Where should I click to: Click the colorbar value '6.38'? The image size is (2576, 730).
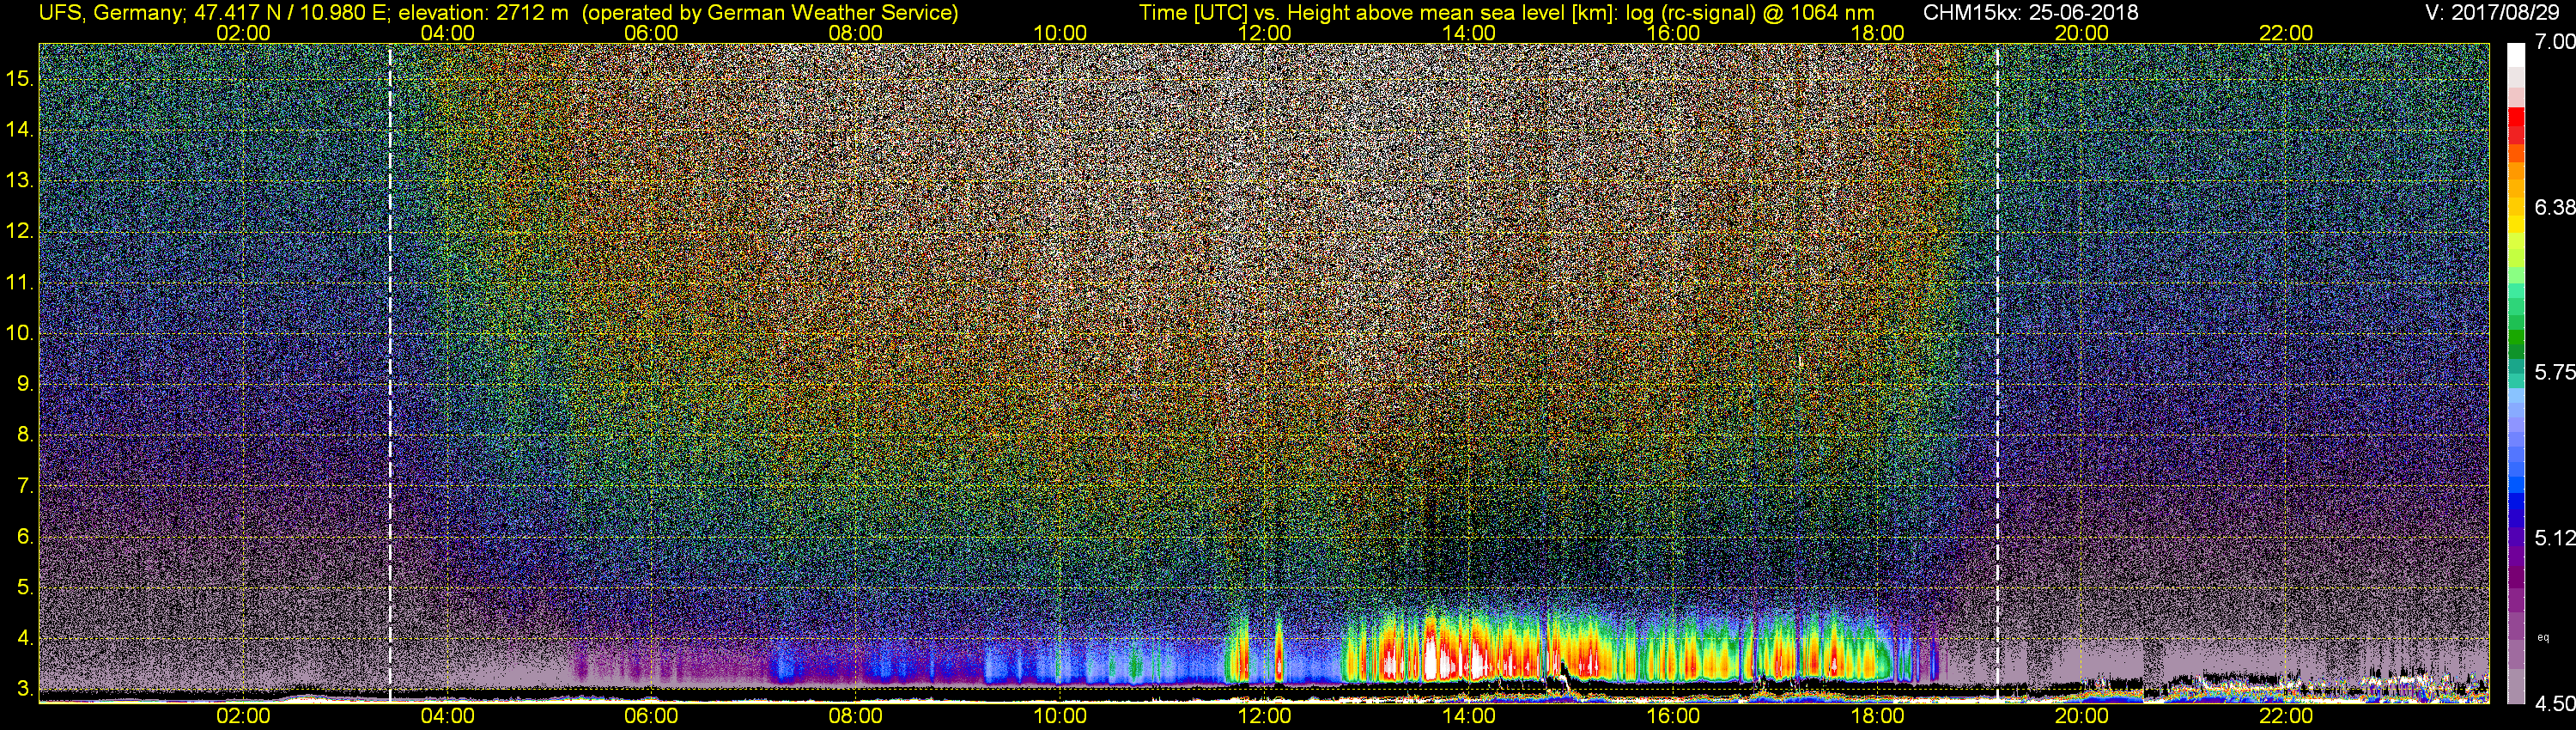2555,207
